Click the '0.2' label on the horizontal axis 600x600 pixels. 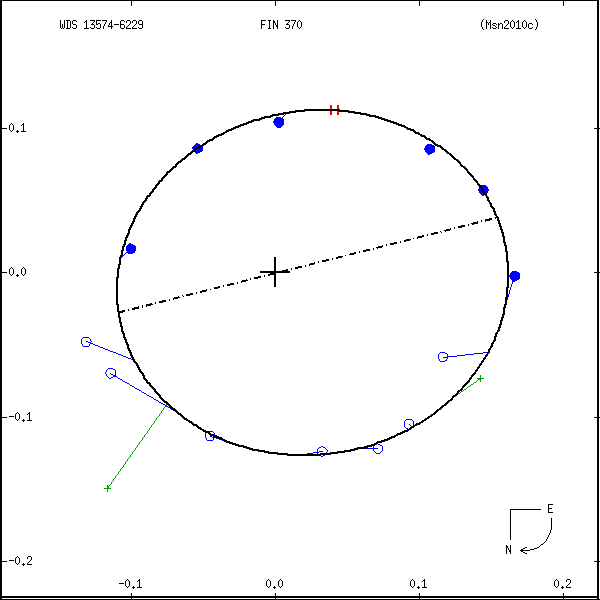tap(562, 584)
